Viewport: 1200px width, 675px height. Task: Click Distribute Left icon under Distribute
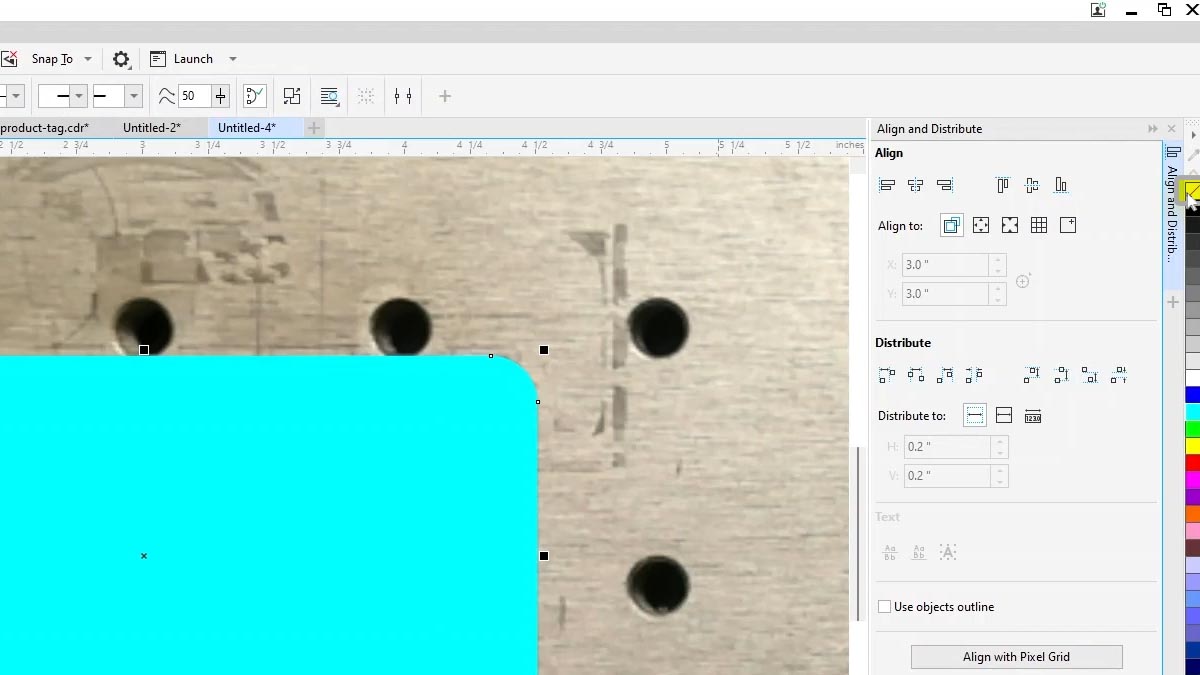pyautogui.click(x=886, y=374)
